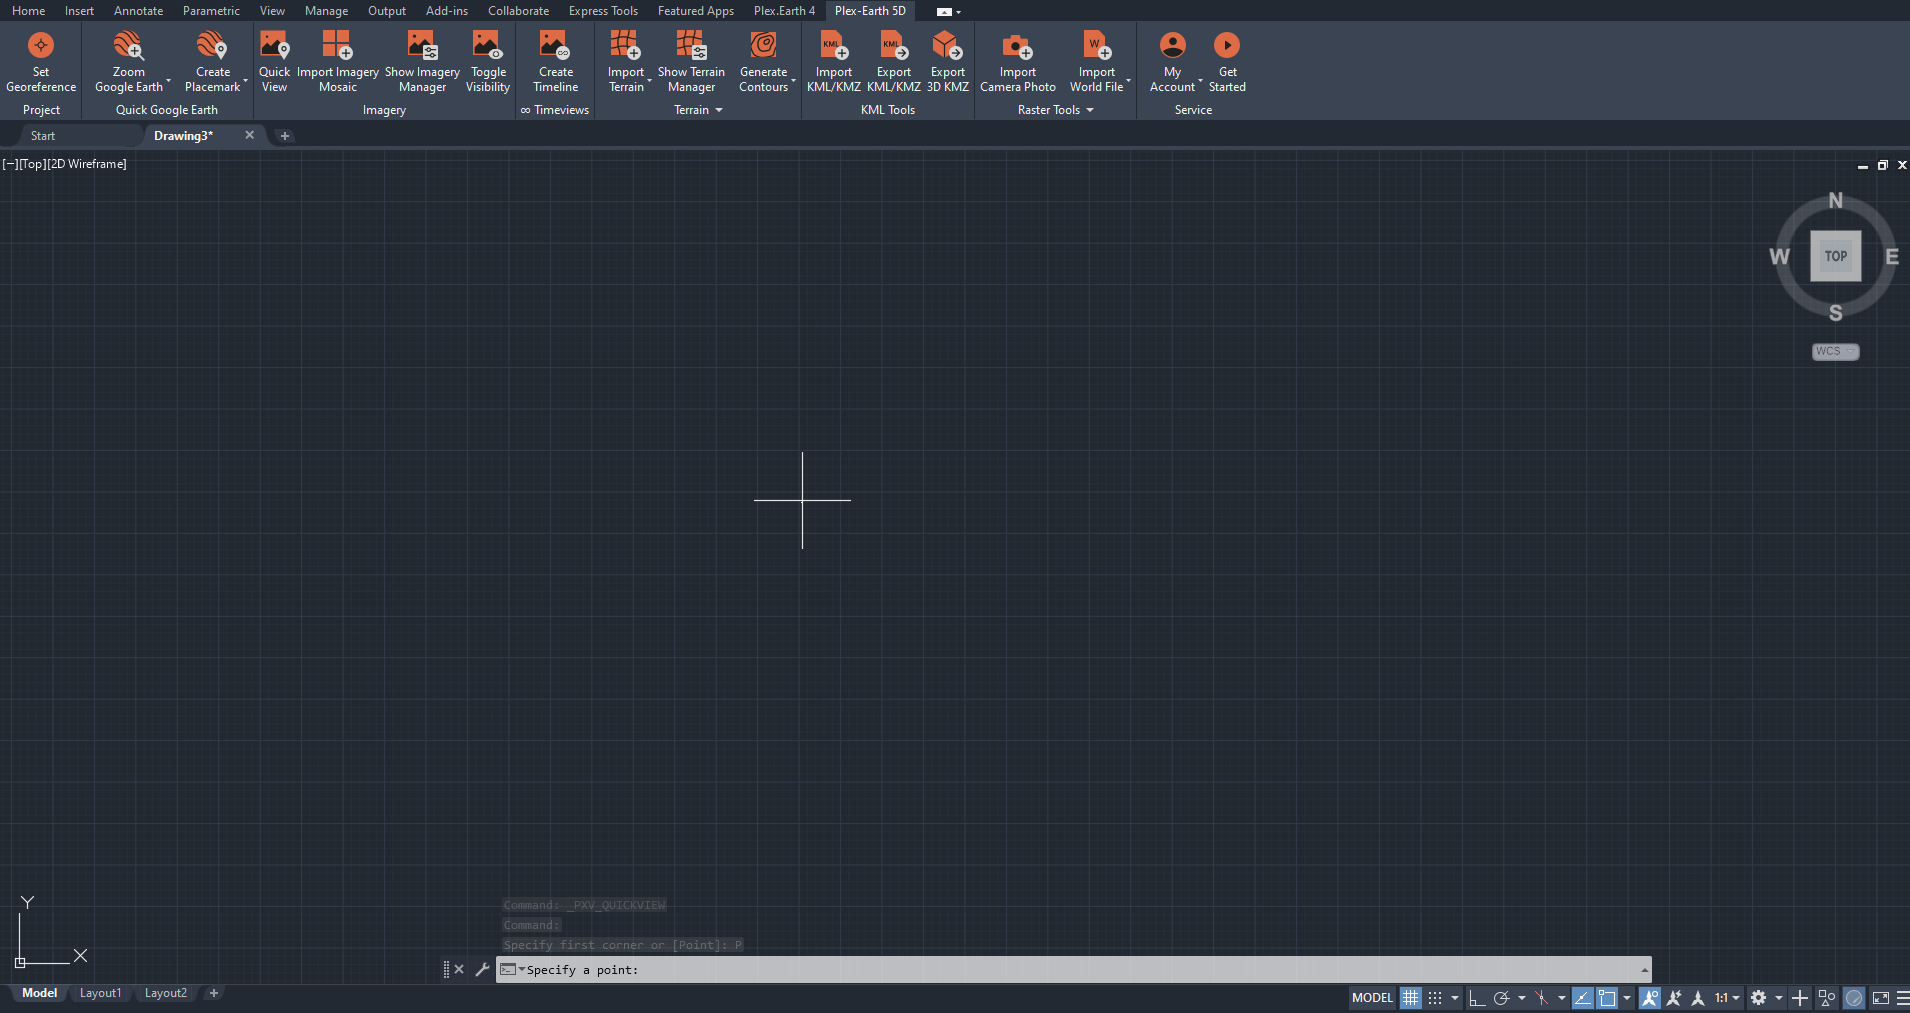Click Generate Contours tool

pos(764,62)
